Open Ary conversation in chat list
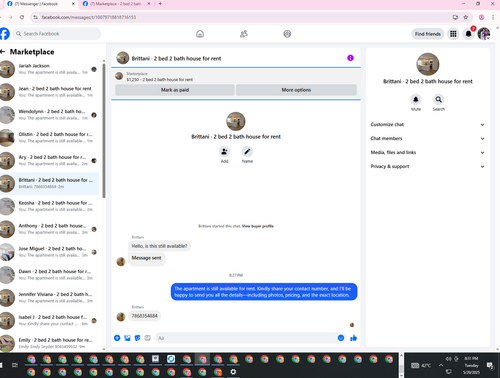Image resolution: width=500 pixels, height=378 pixels. point(49,160)
